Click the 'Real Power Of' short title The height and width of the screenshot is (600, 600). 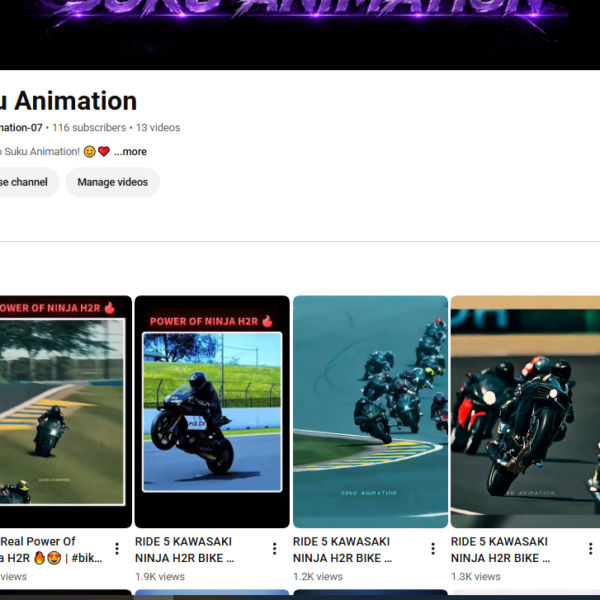tap(51, 549)
